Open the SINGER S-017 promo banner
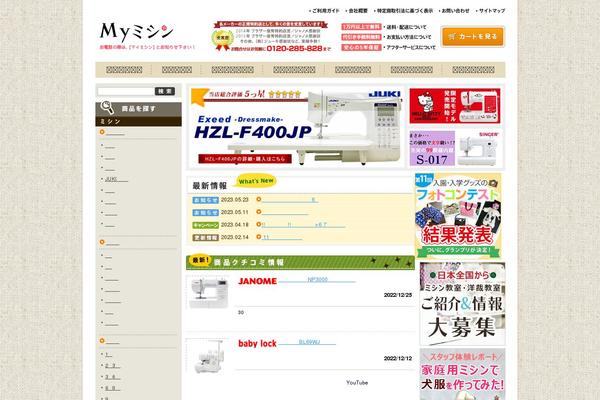The width and height of the screenshot is (600, 400). click(455, 149)
